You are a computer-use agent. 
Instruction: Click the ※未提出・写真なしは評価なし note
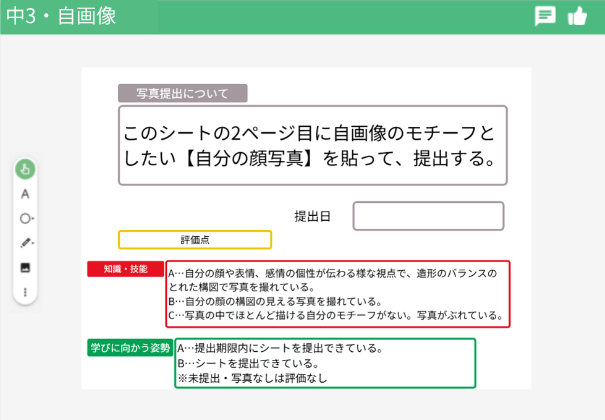252,379
